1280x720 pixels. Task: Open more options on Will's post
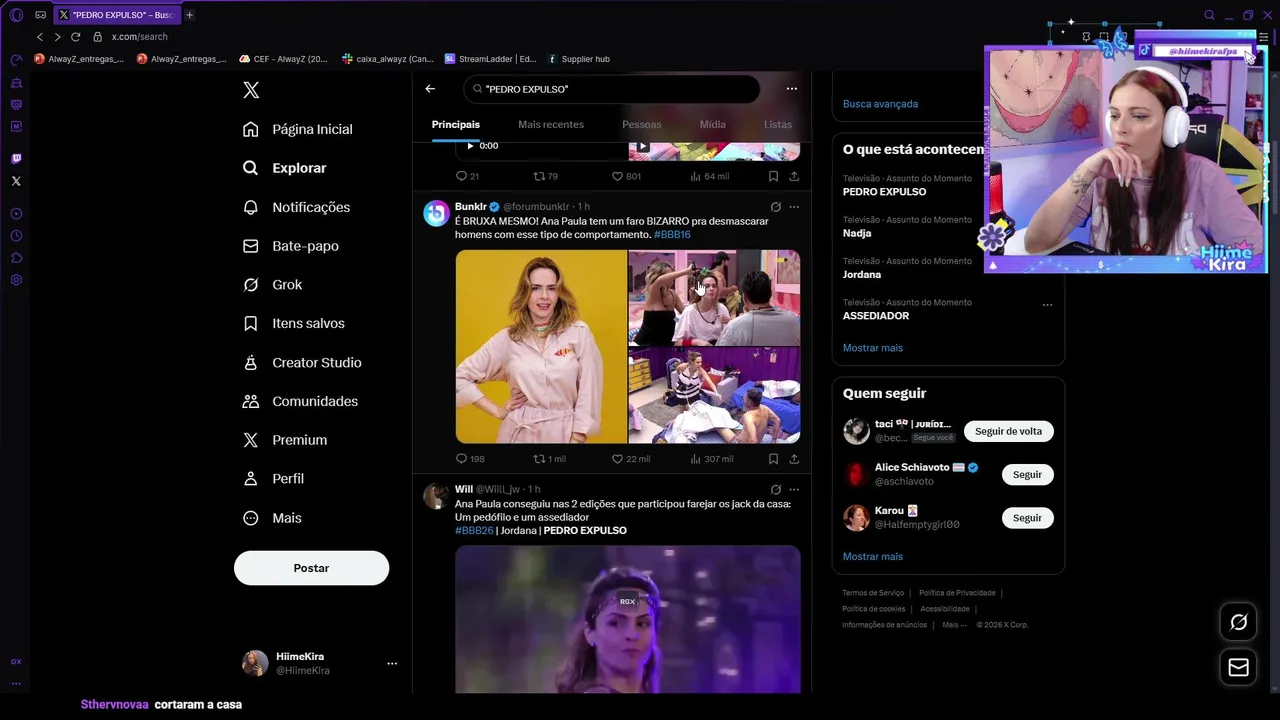point(794,489)
